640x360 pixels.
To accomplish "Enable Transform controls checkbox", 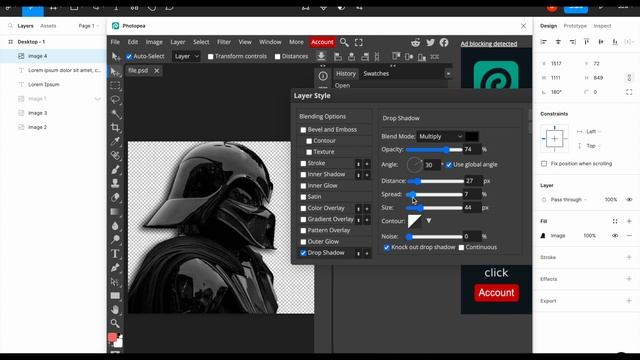I will 211,57.
